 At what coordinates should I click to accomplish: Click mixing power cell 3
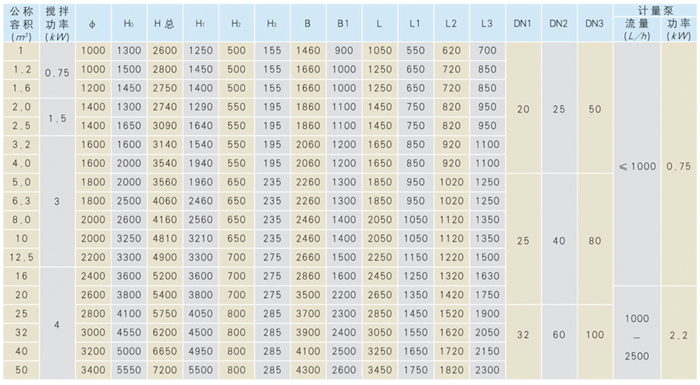[x=57, y=201]
